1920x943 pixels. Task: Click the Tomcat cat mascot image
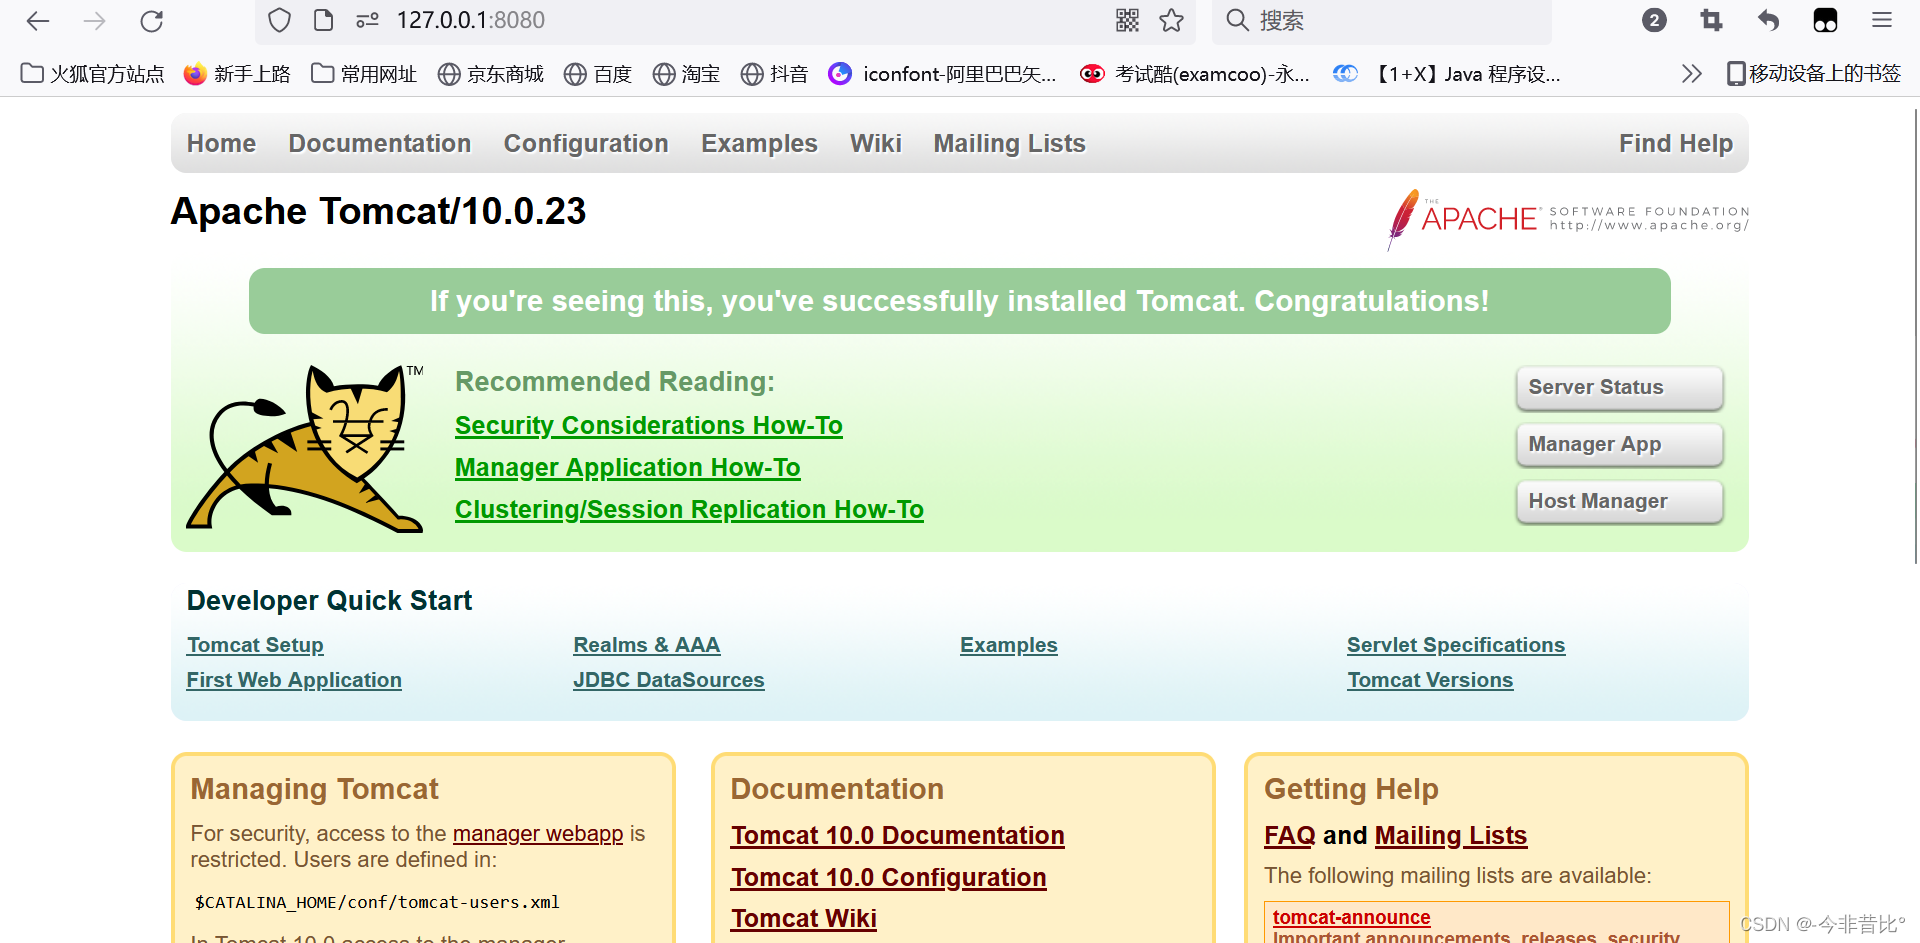[305, 448]
